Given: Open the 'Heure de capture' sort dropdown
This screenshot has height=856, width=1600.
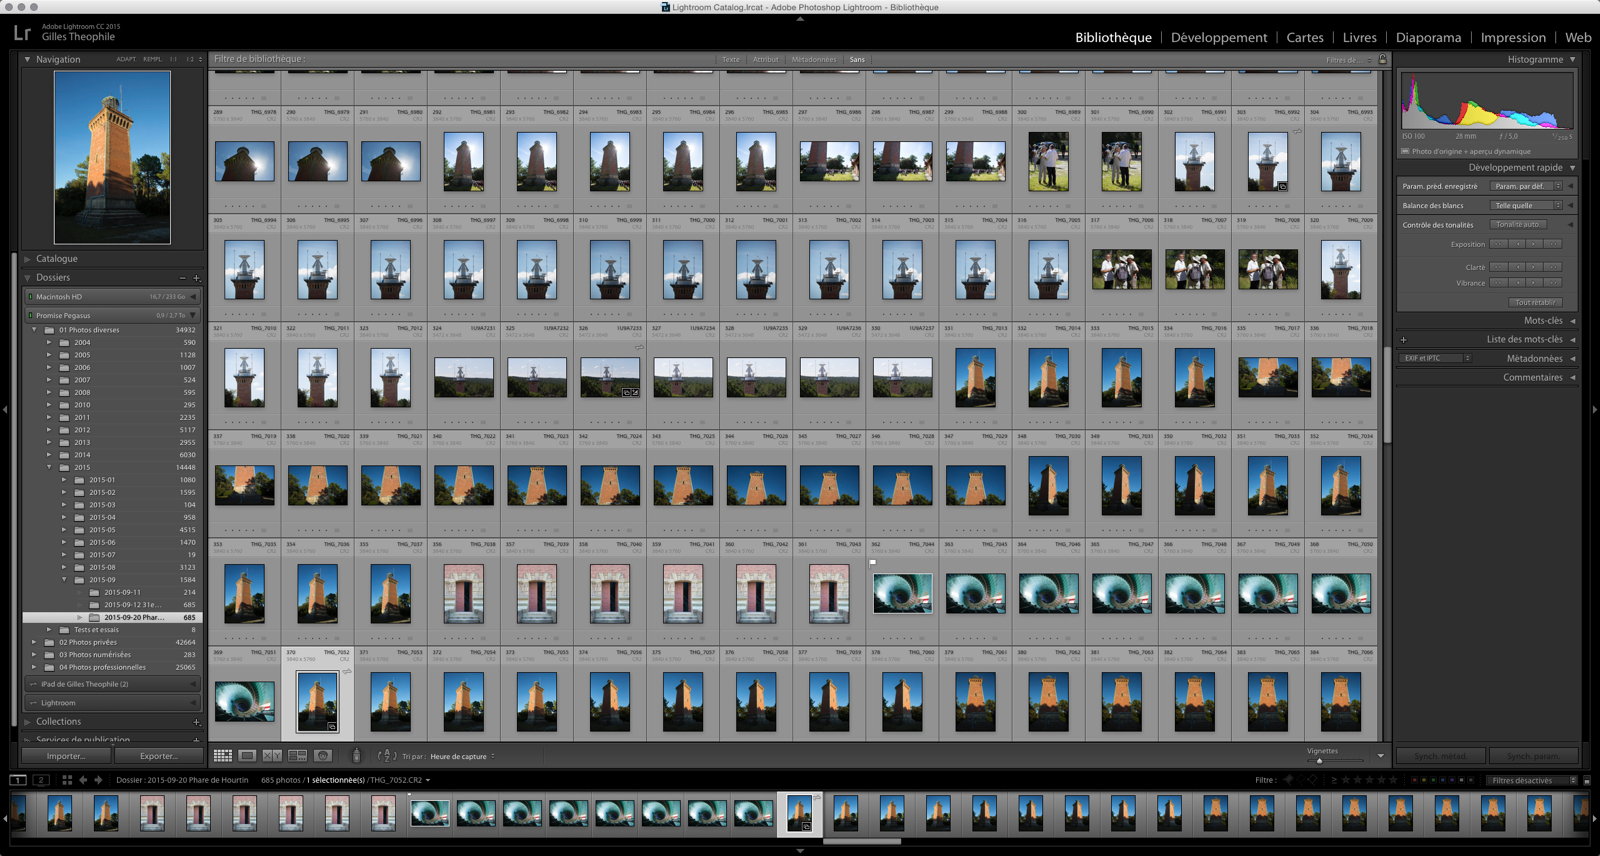Looking at the screenshot, I should 462,756.
